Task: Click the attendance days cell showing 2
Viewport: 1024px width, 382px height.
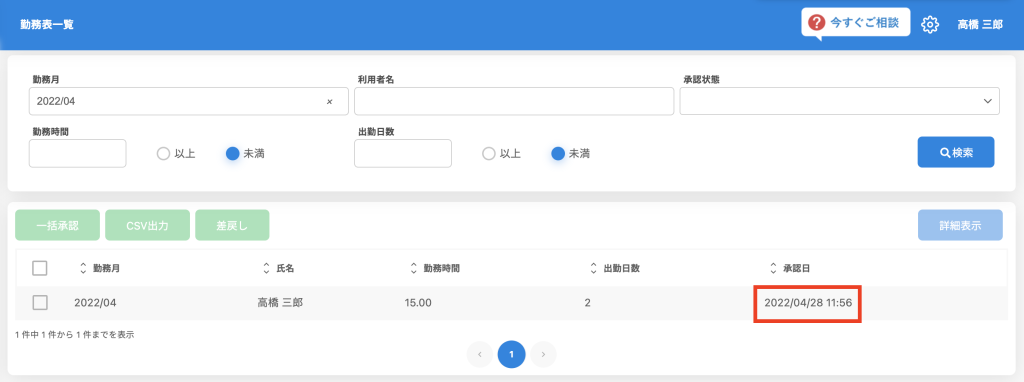Action: click(x=588, y=303)
